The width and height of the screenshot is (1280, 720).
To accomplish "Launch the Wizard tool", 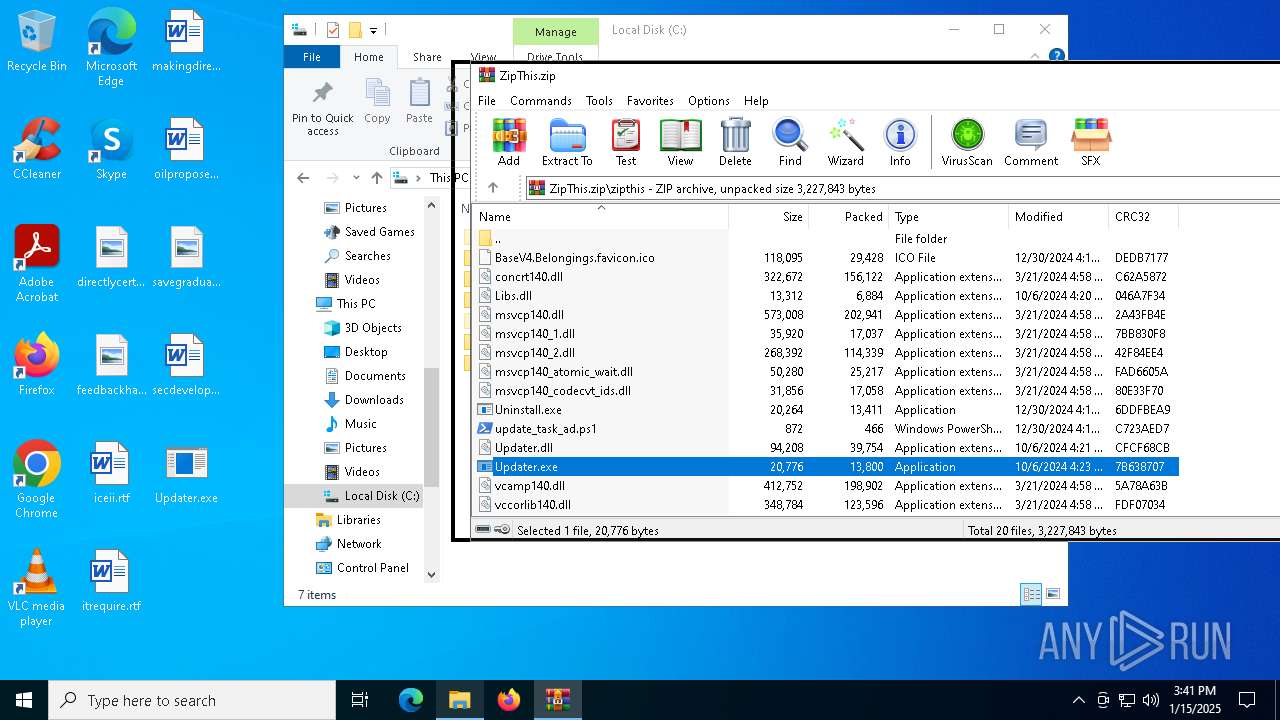I will pos(845,142).
